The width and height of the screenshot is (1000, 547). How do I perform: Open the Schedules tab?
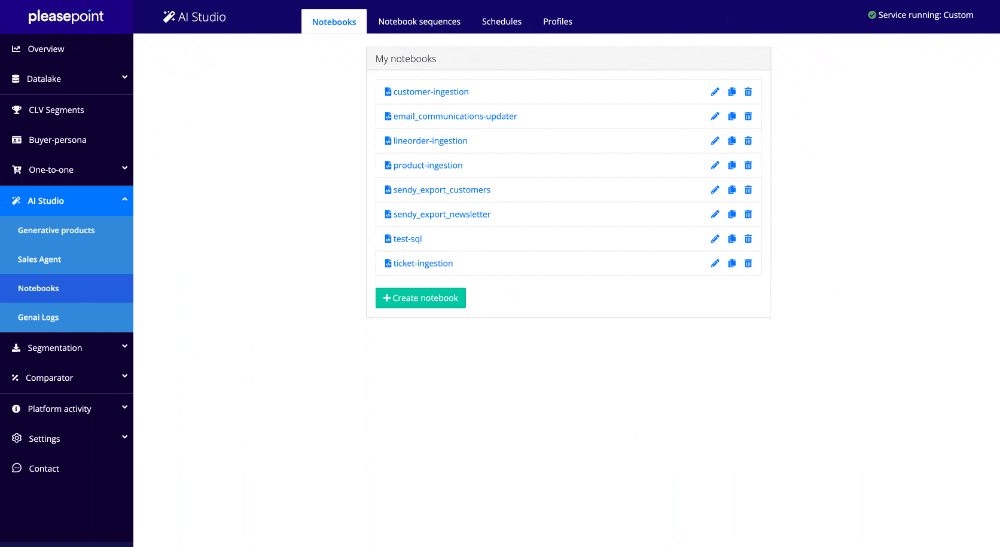point(501,22)
